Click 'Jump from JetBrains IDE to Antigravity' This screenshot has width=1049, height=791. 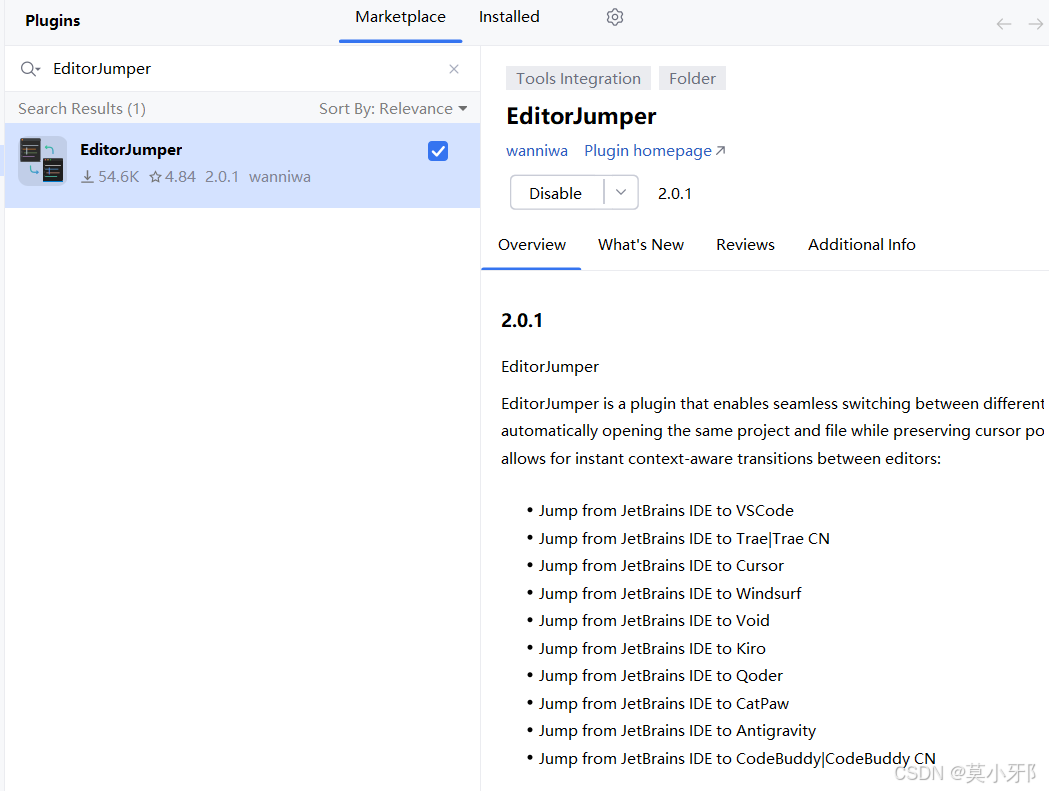click(x=677, y=731)
